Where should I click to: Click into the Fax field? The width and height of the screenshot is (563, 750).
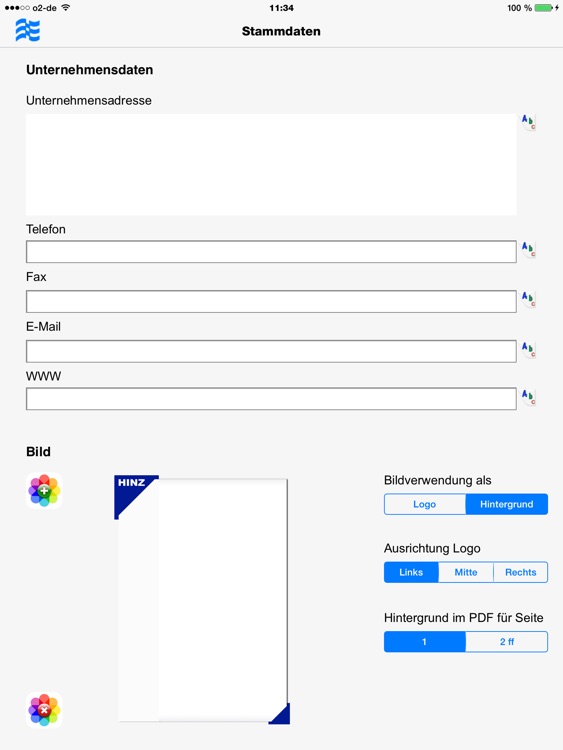271,301
